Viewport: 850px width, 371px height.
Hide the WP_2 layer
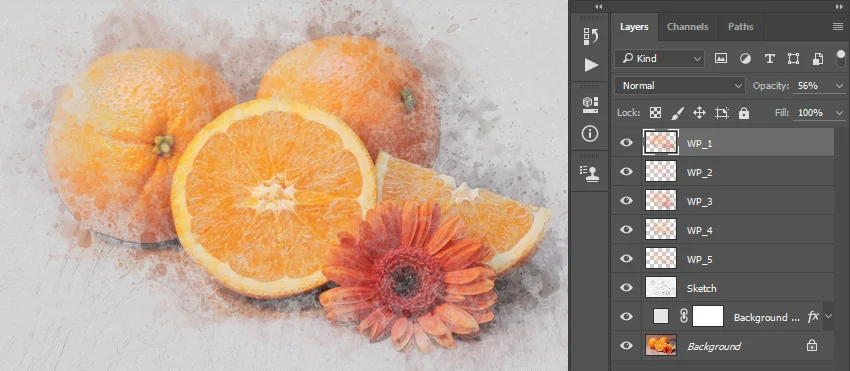626,171
